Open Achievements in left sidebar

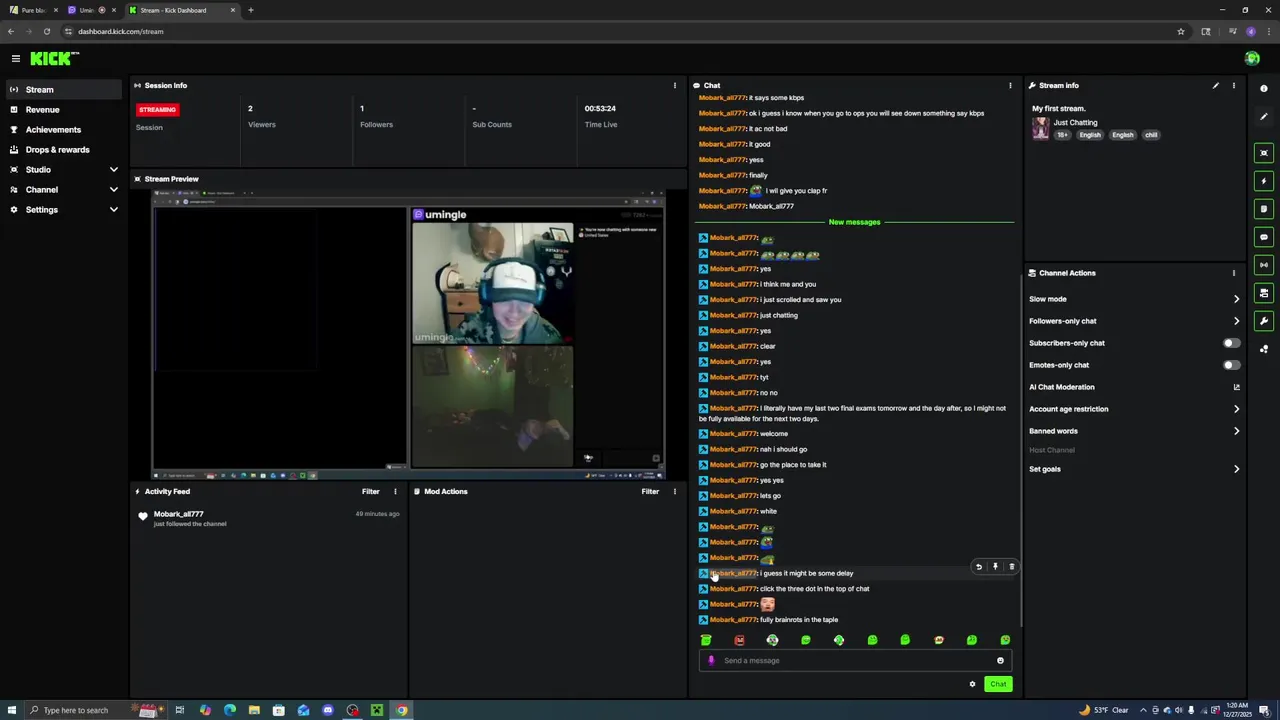click(64, 129)
